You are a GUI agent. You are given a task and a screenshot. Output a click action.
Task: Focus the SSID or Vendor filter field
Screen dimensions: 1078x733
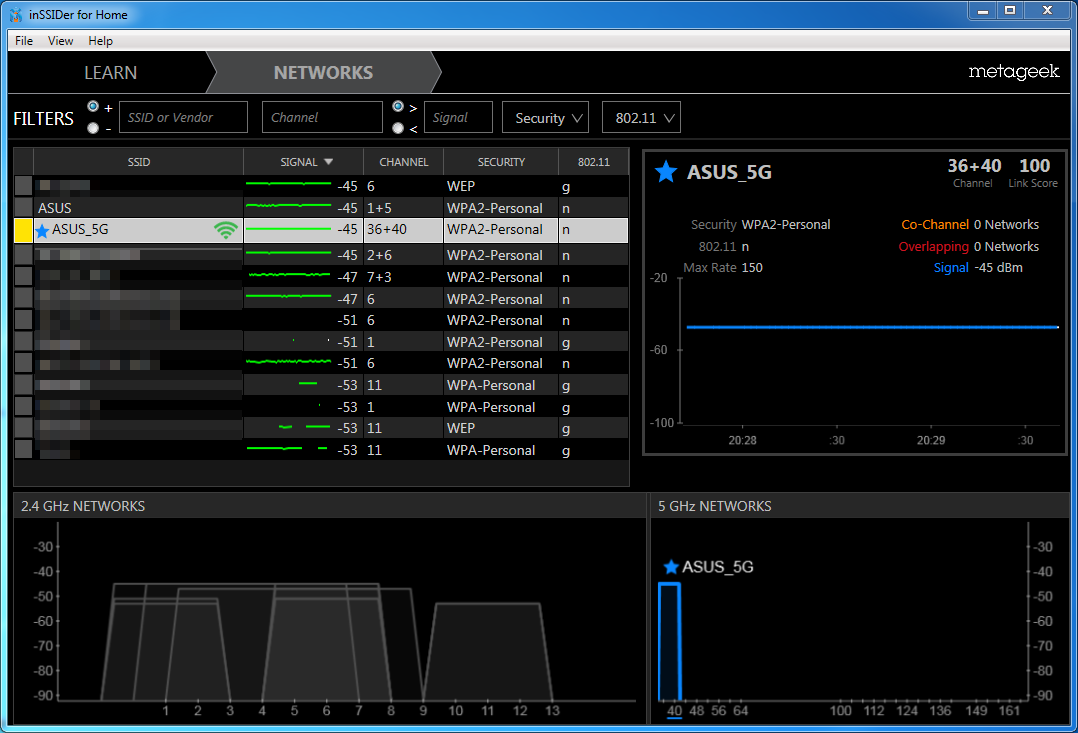pos(184,118)
